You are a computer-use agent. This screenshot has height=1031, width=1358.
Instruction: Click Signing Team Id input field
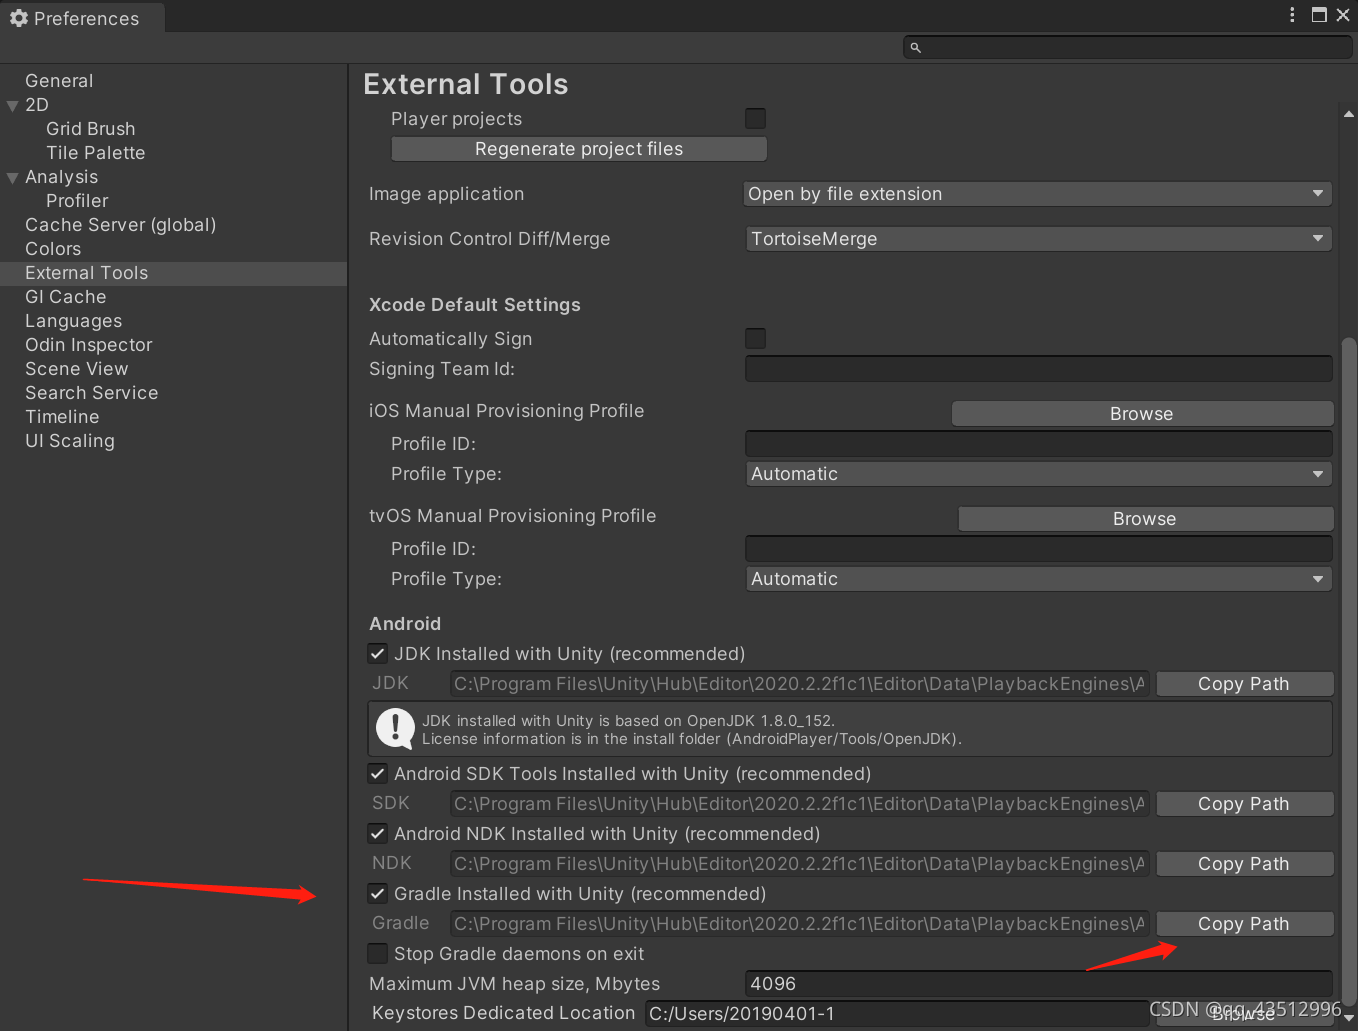coord(1038,368)
